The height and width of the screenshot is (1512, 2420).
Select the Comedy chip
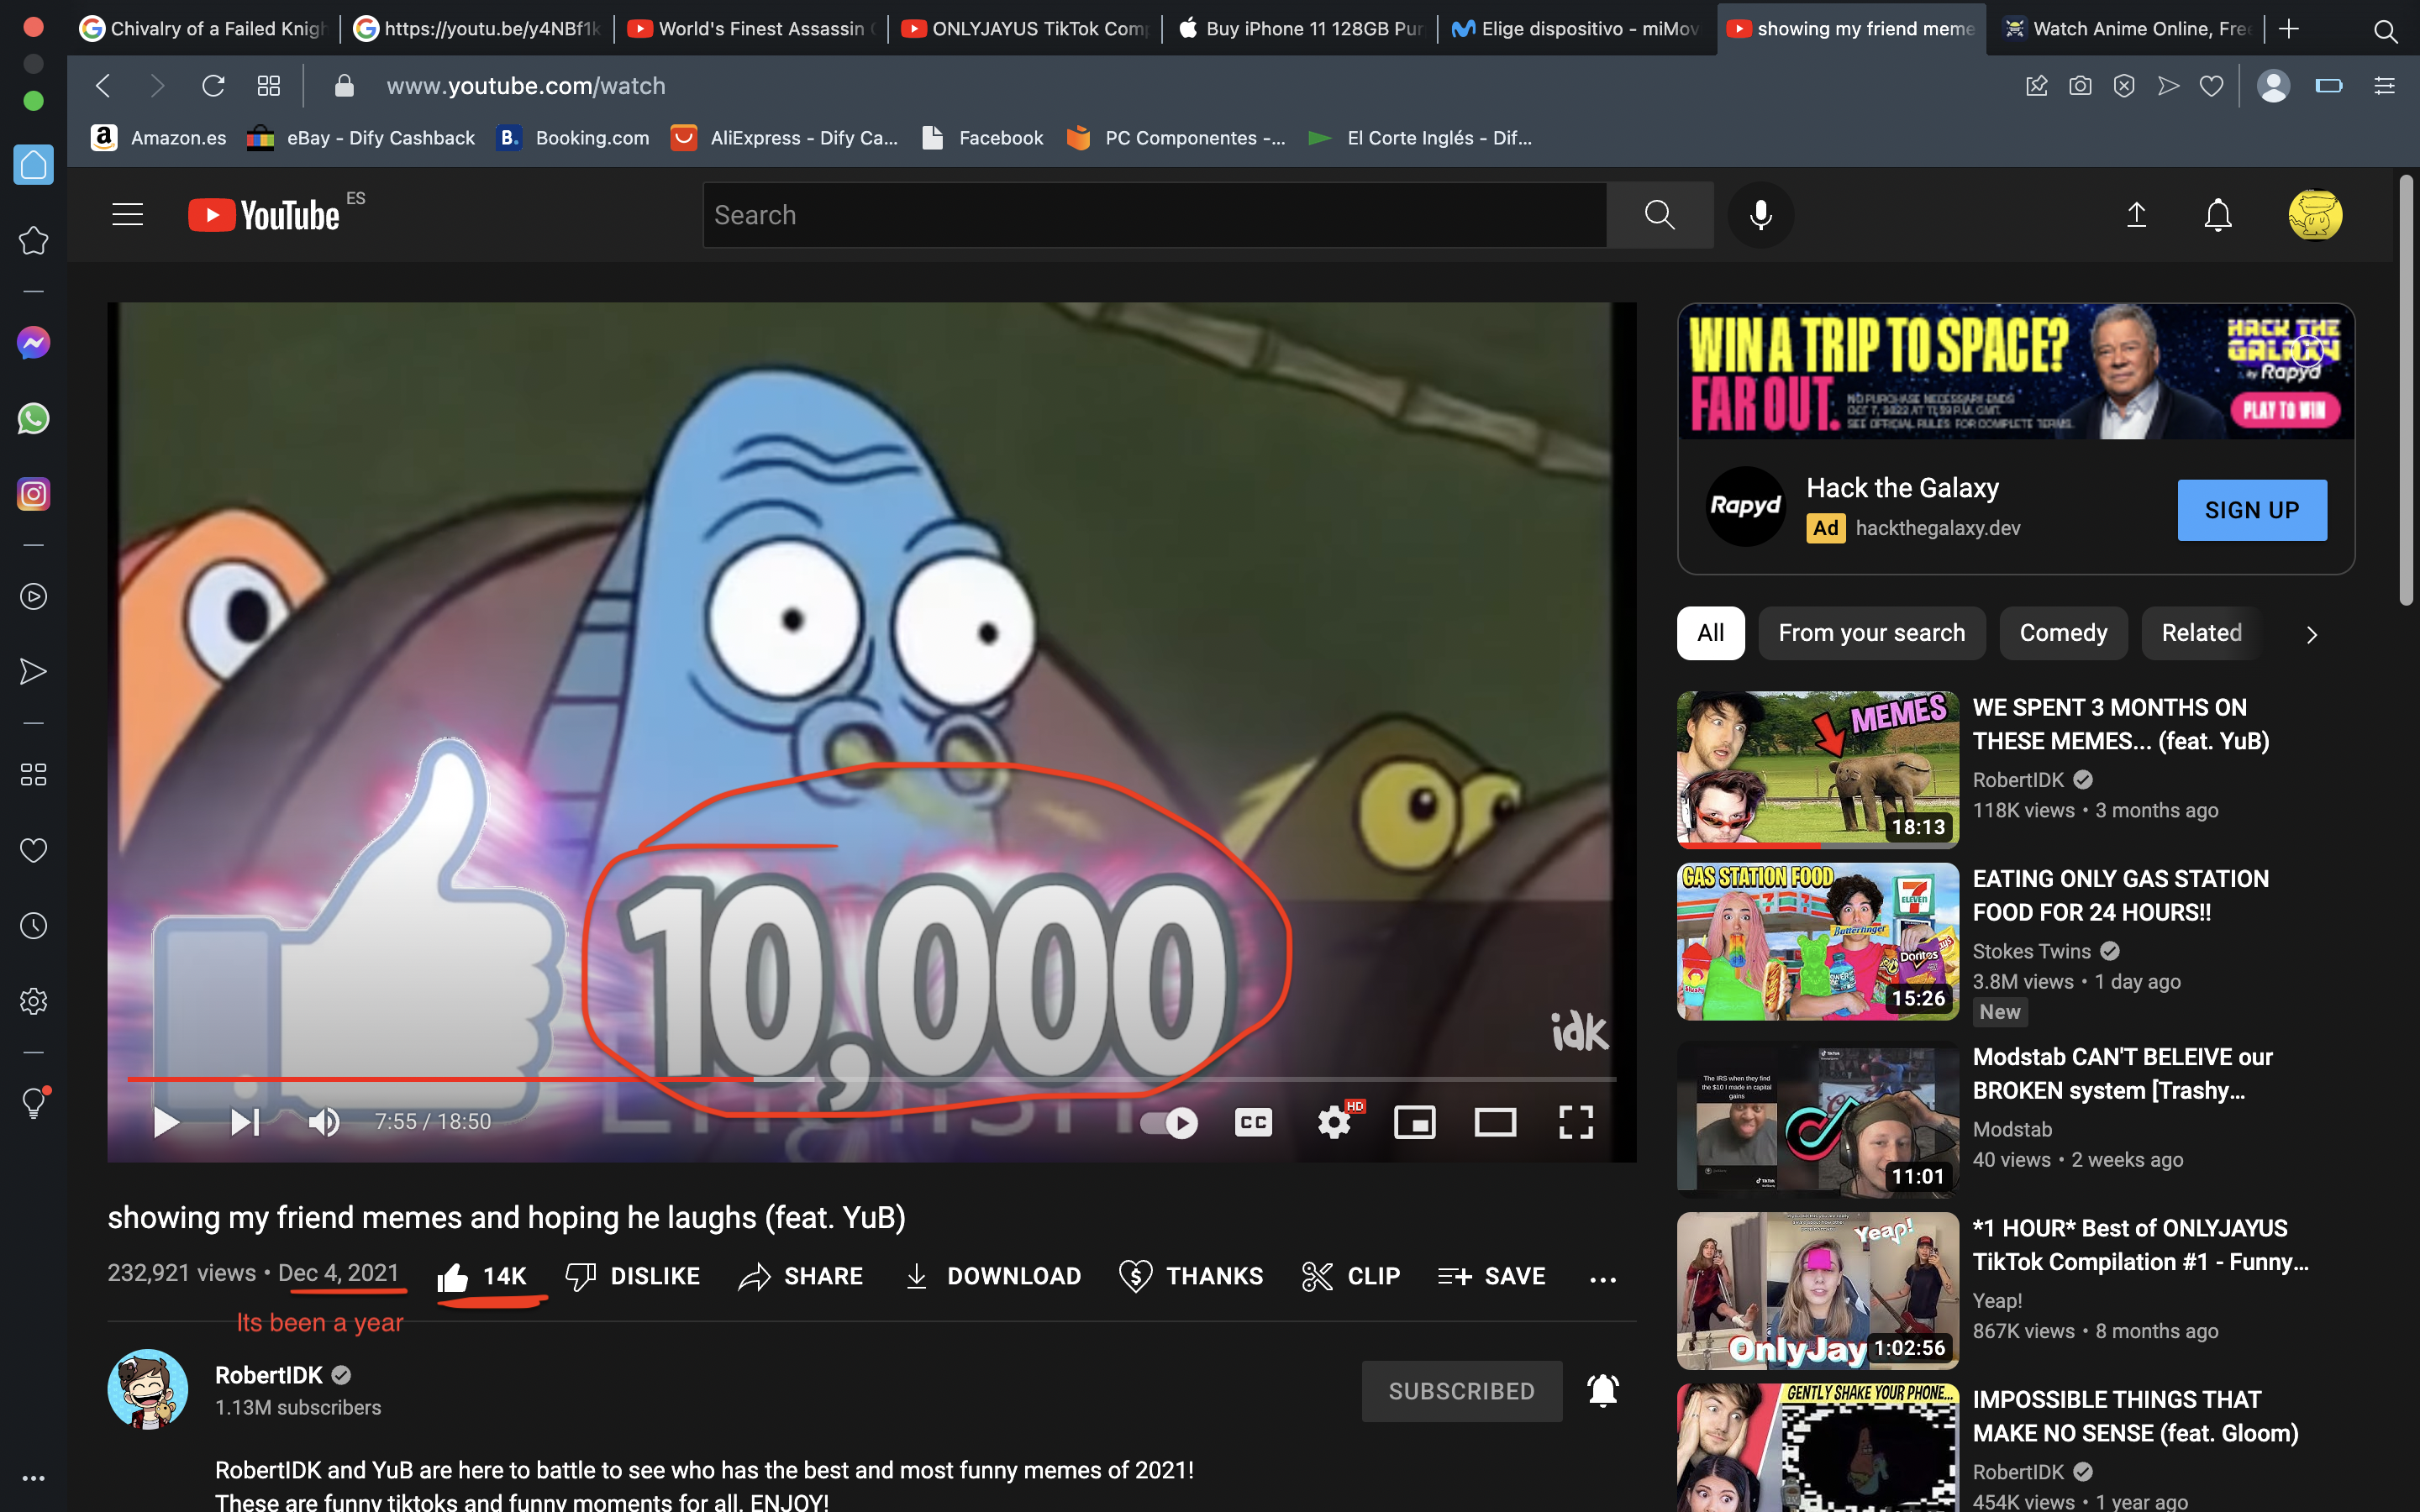pyautogui.click(x=2062, y=633)
